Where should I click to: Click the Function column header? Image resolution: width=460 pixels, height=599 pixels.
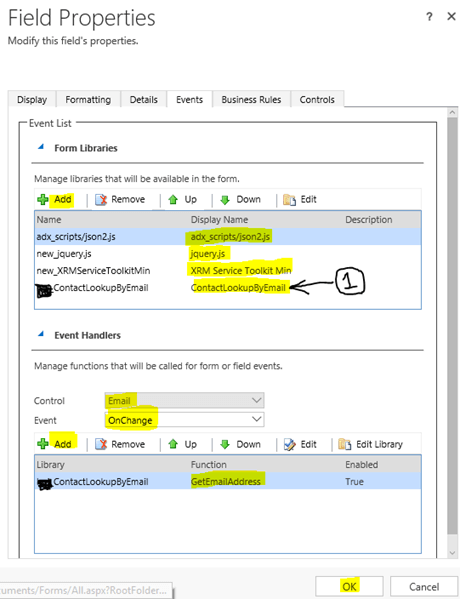[209, 465]
